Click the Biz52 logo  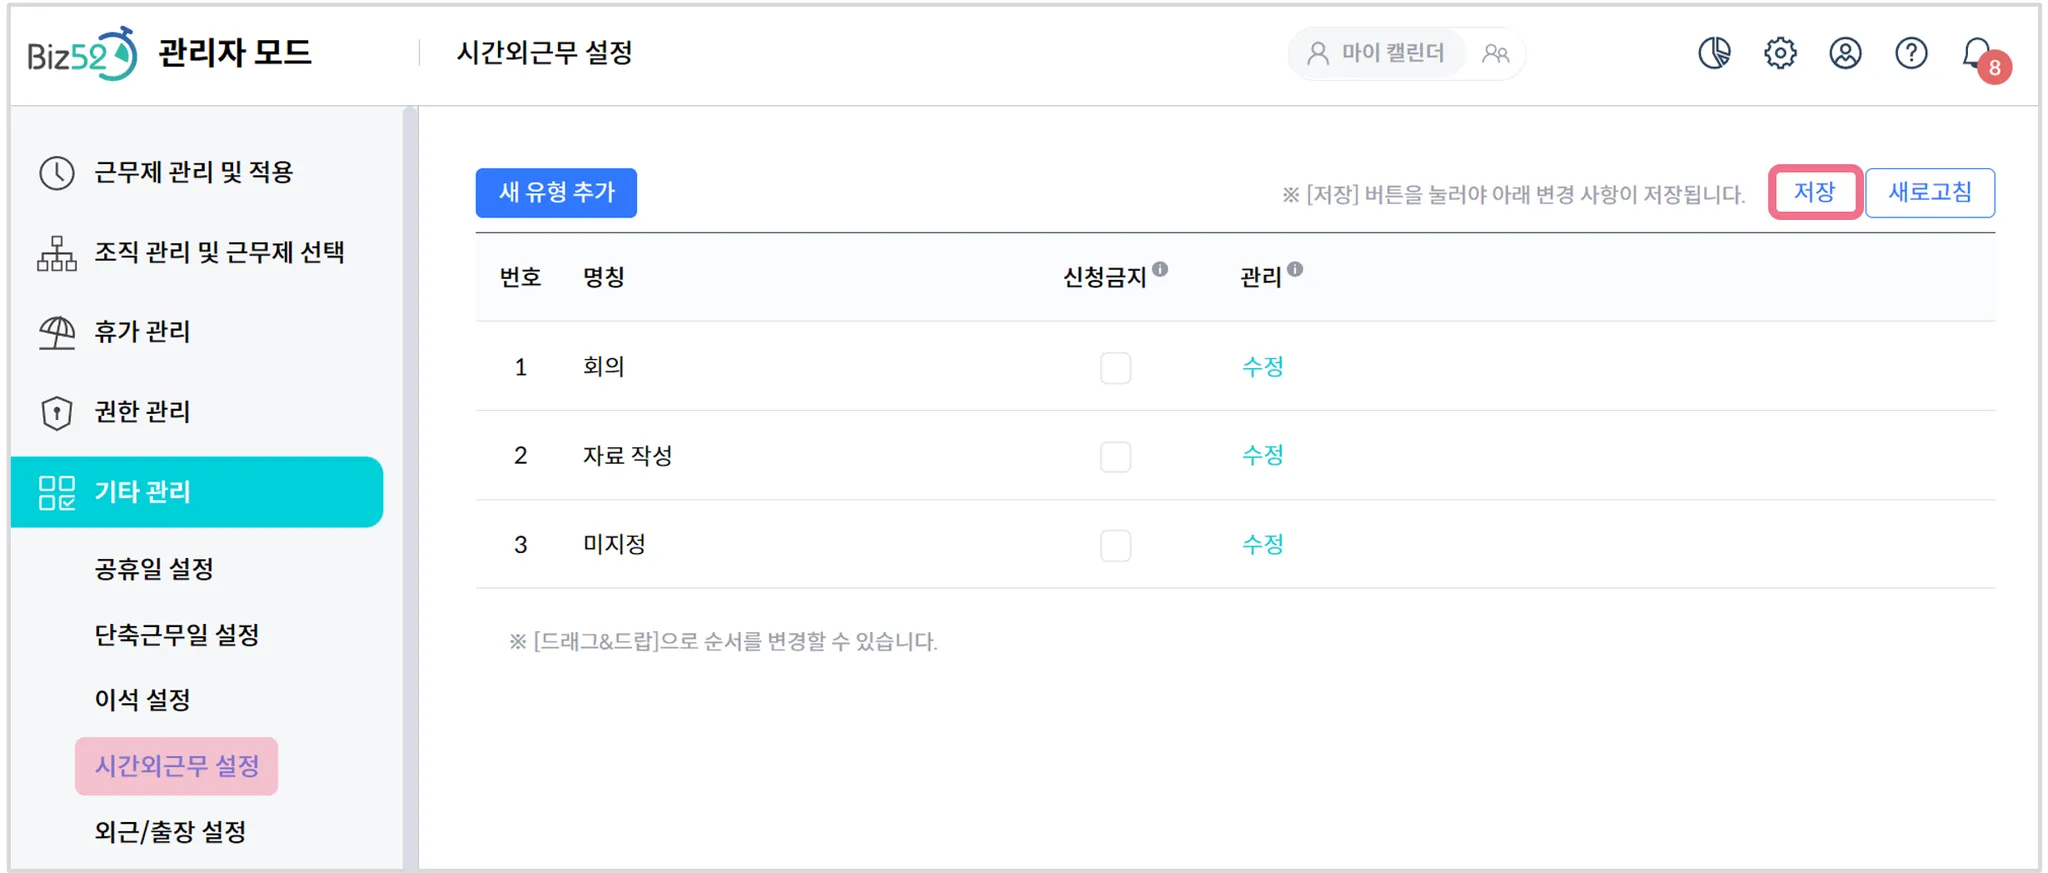click(x=82, y=54)
